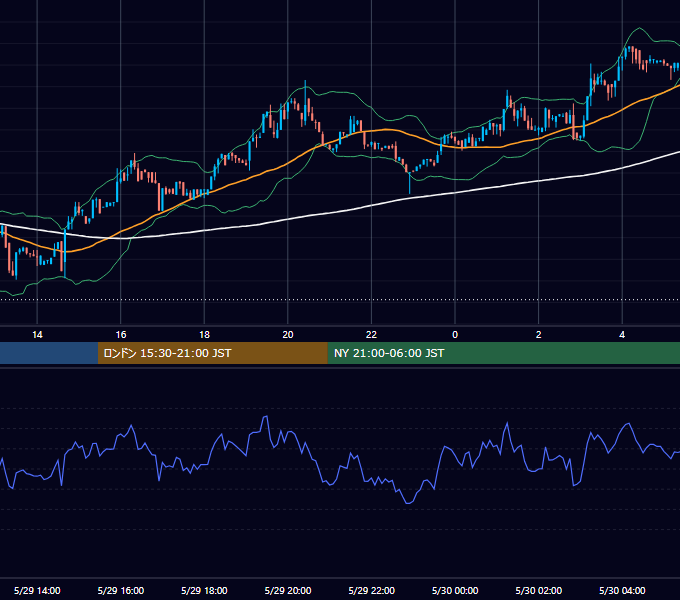Click the 5/29 14:00 label on oscillator axis

[37, 590]
